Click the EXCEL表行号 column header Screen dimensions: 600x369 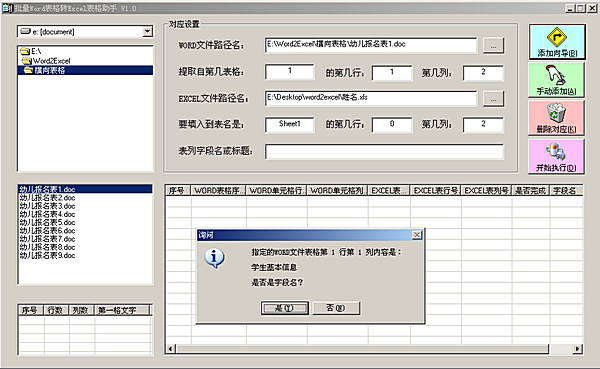(x=436, y=190)
